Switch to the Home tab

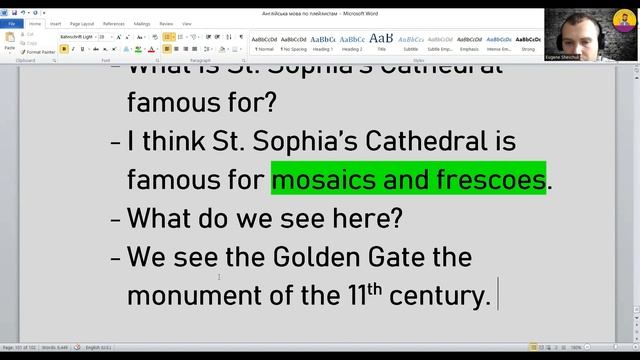[x=35, y=24]
